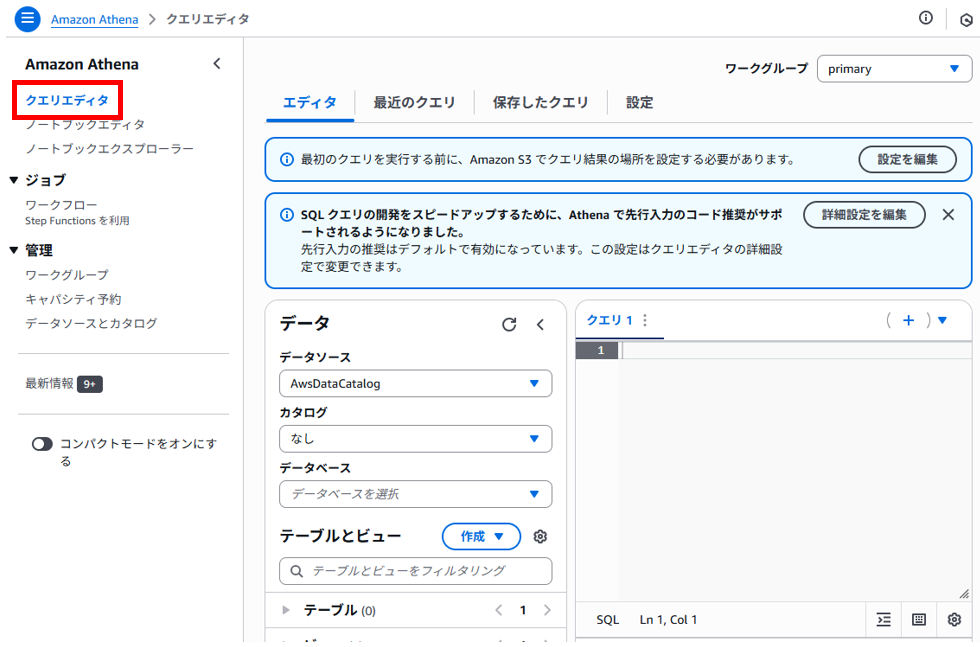Screen dimensions: 980x647
Task: Expand the テーブル (0) section
Action: 286,610
